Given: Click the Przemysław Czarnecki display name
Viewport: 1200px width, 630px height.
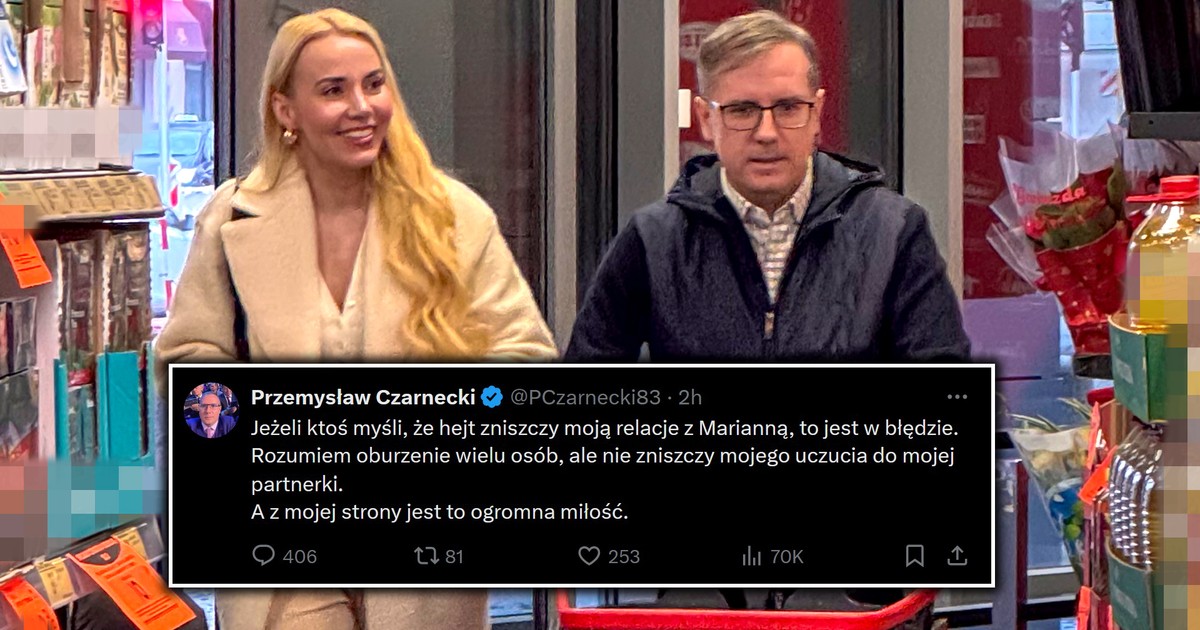Looking at the screenshot, I should 363,398.
